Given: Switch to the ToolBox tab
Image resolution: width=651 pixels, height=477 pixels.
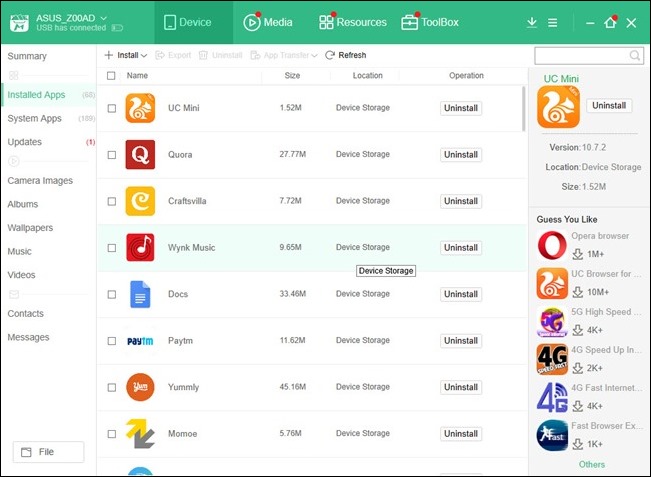Looking at the screenshot, I should [430, 22].
